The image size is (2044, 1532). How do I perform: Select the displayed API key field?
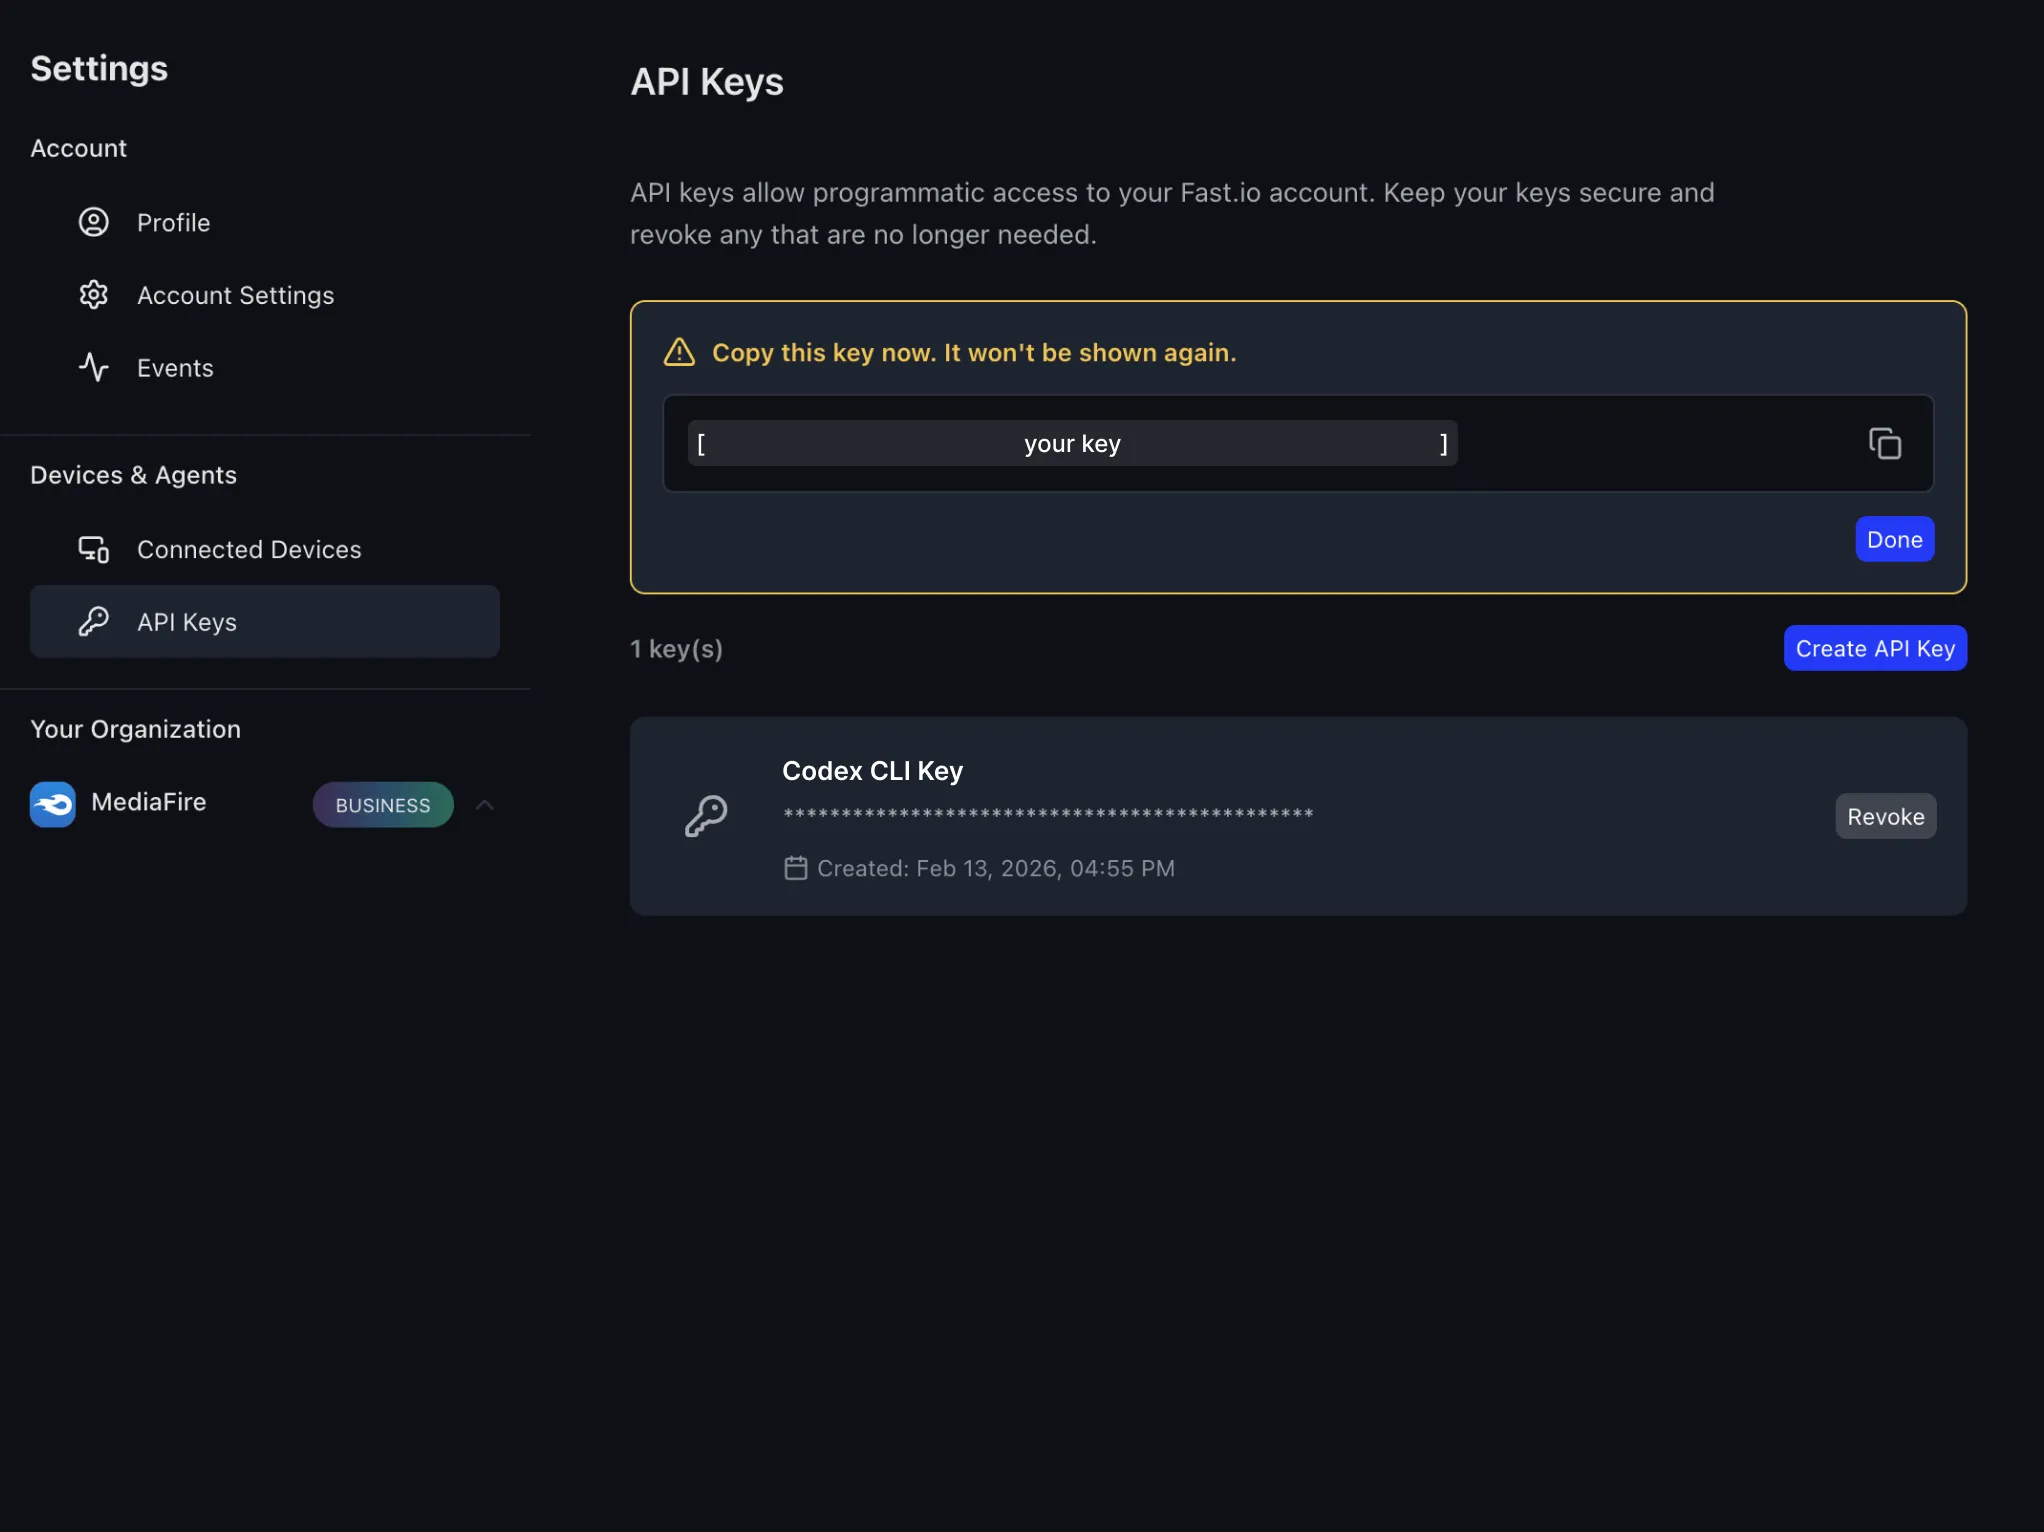(x=1071, y=443)
